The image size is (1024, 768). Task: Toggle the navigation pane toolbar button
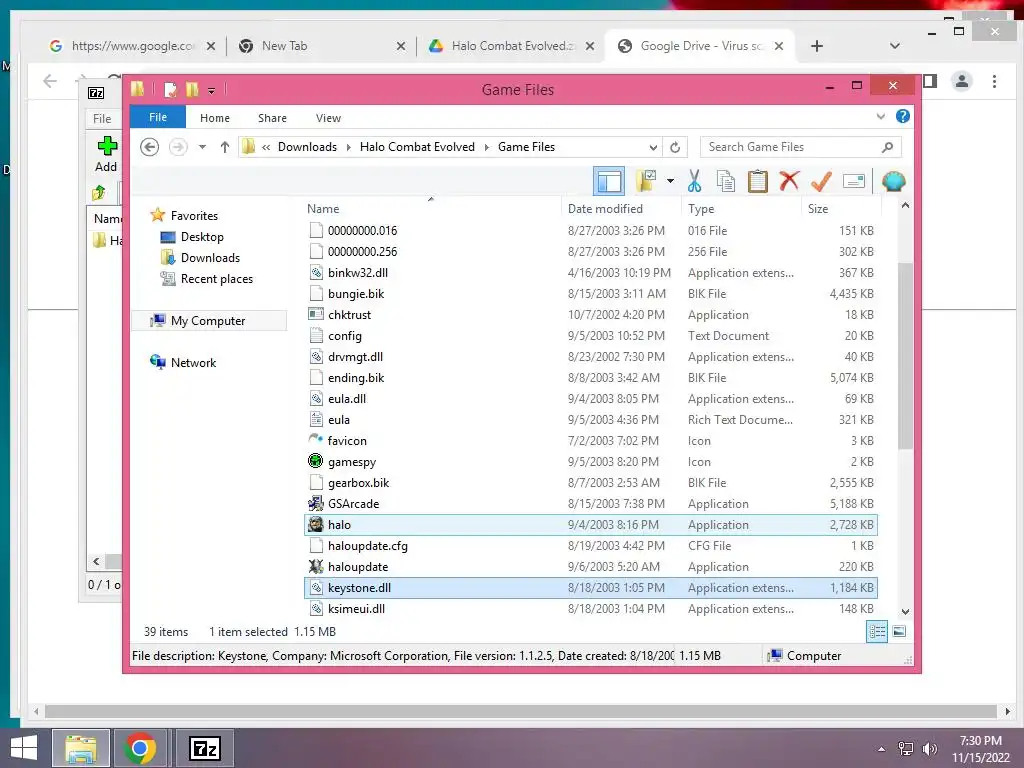pyautogui.click(x=609, y=181)
